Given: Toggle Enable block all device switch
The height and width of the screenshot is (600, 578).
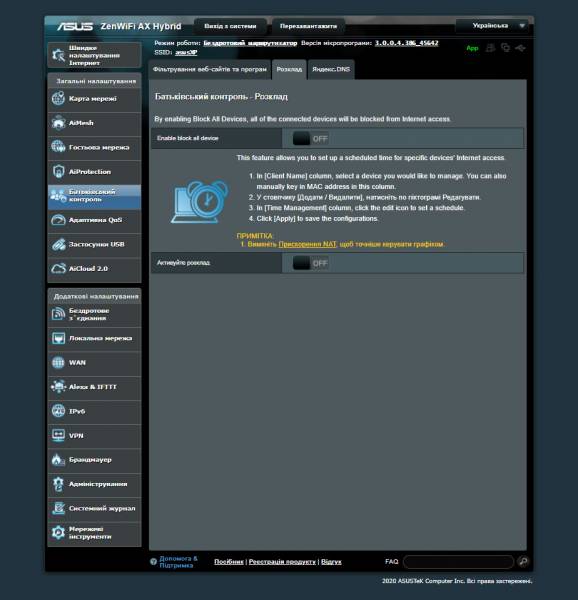Looking at the screenshot, I should (310, 139).
